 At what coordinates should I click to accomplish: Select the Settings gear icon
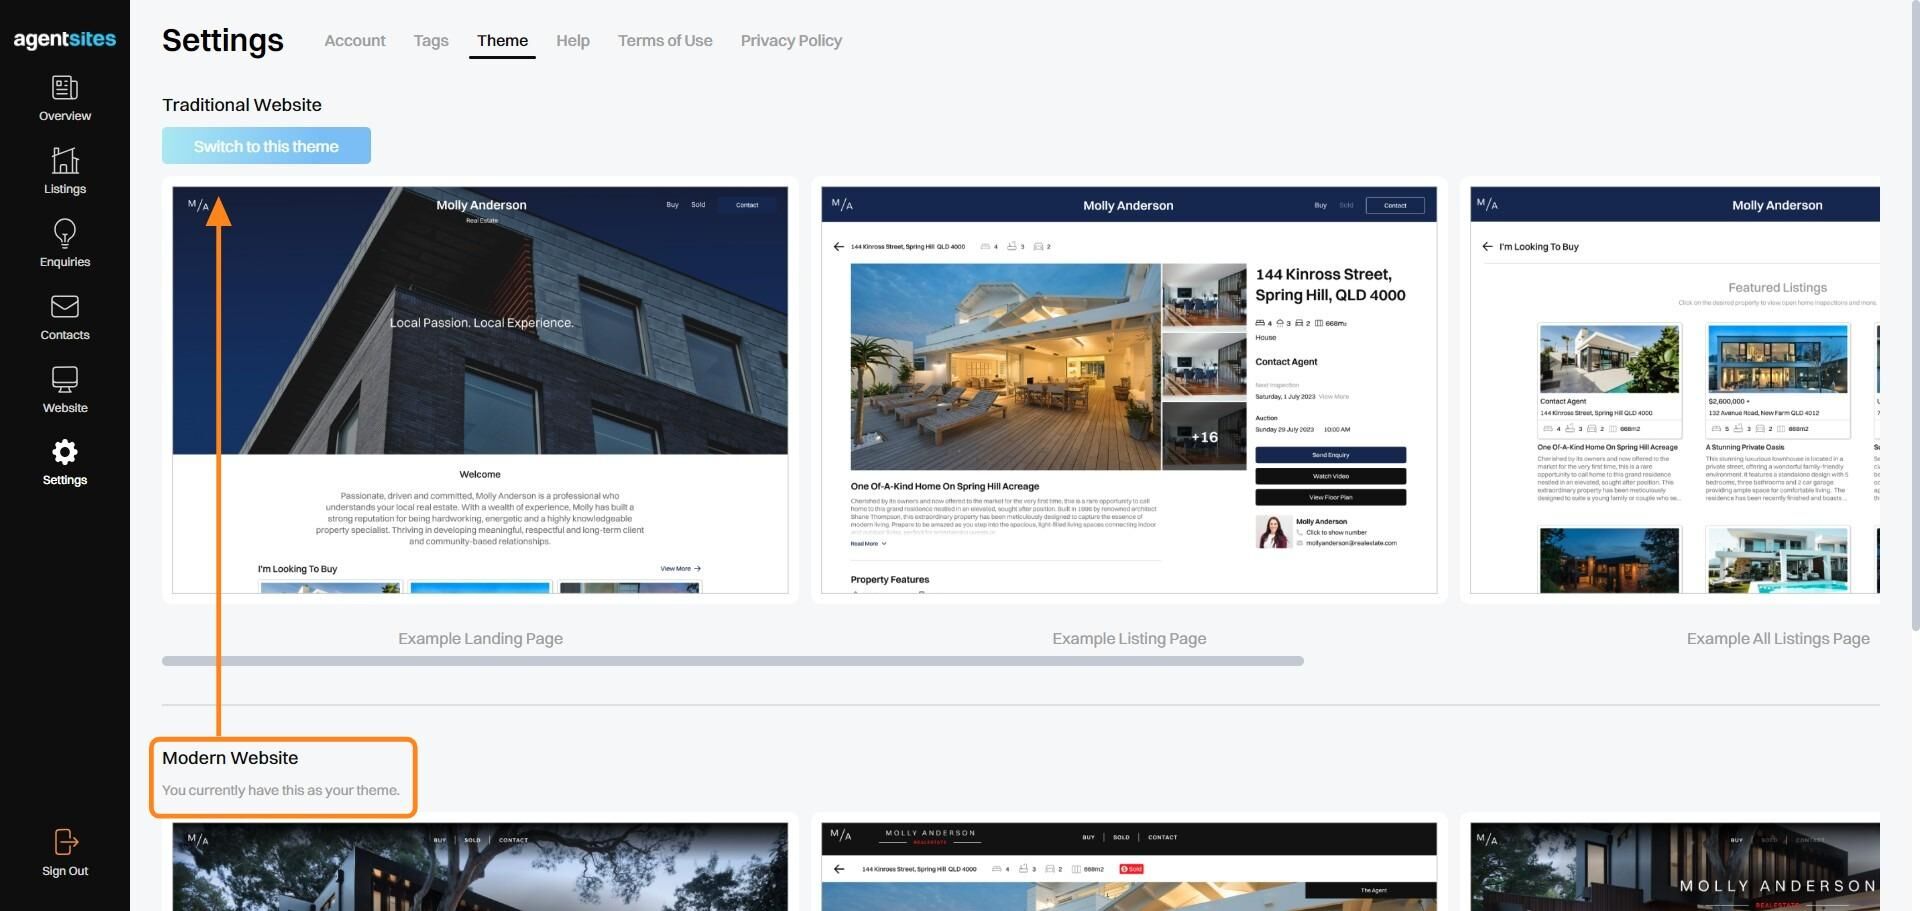(x=65, y=452)
